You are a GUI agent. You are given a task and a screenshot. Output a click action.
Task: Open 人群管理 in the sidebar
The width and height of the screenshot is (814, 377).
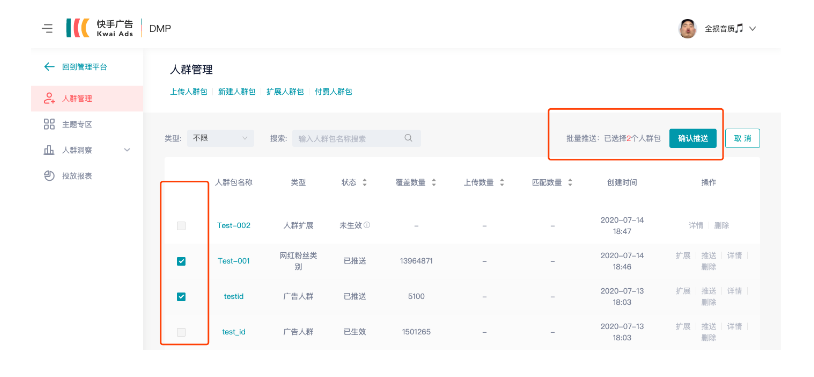[87, 98]
